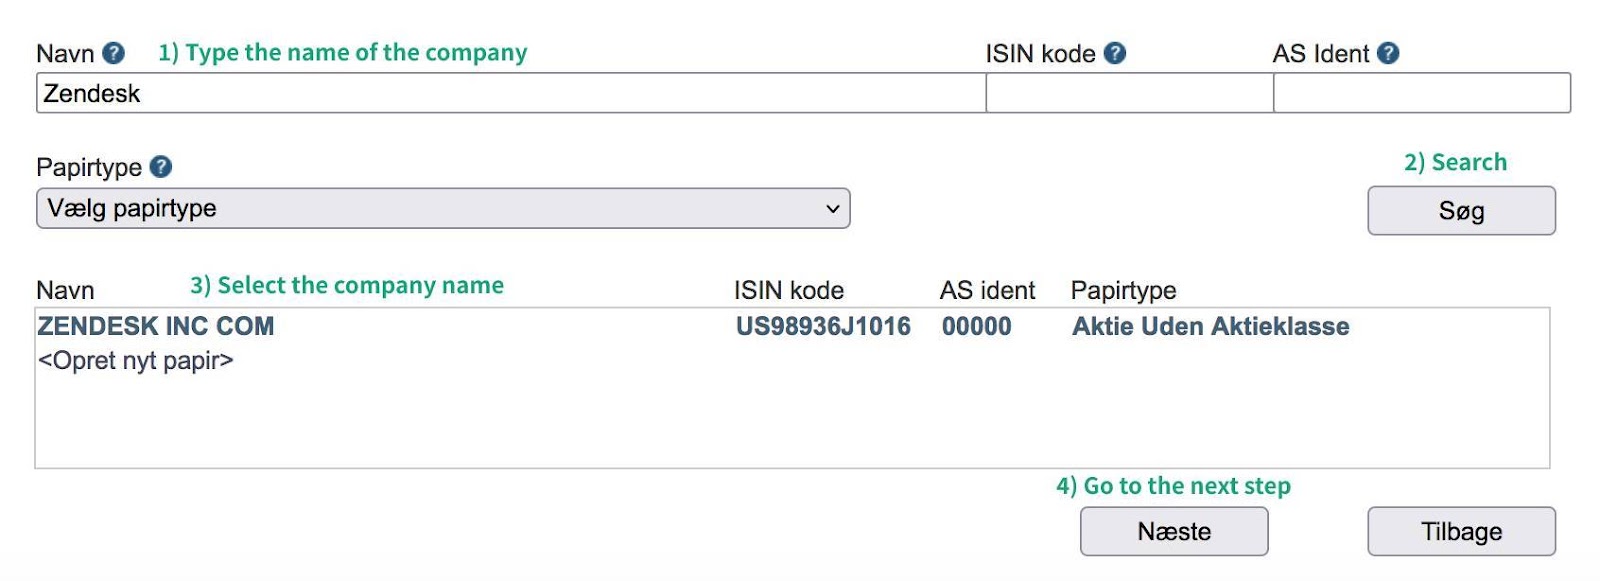
Task: Open the help icon beside Navn label
Action: pos(114,53)
